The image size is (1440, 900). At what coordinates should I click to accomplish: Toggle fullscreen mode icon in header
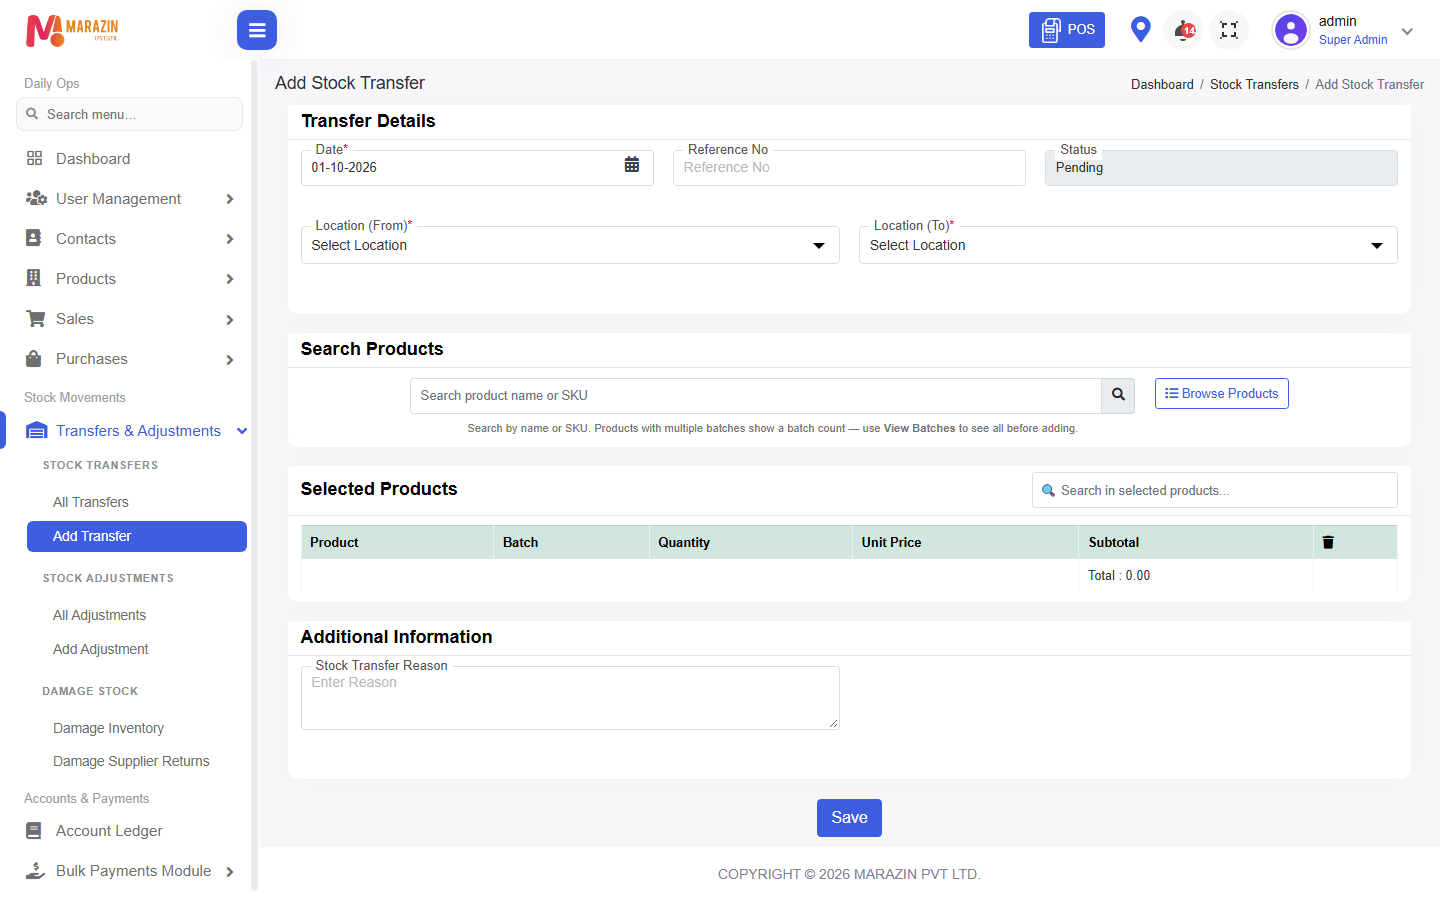[1229, 30]
